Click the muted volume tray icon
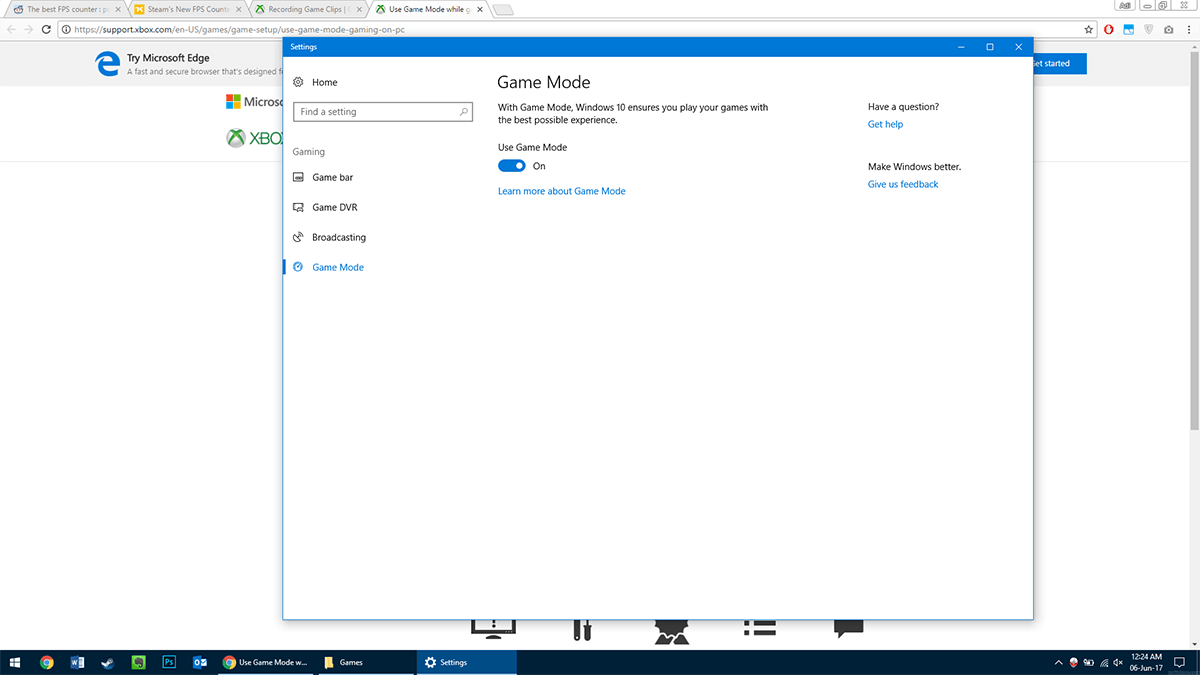The image size is (1200, 675). [x=1120, y=662]
